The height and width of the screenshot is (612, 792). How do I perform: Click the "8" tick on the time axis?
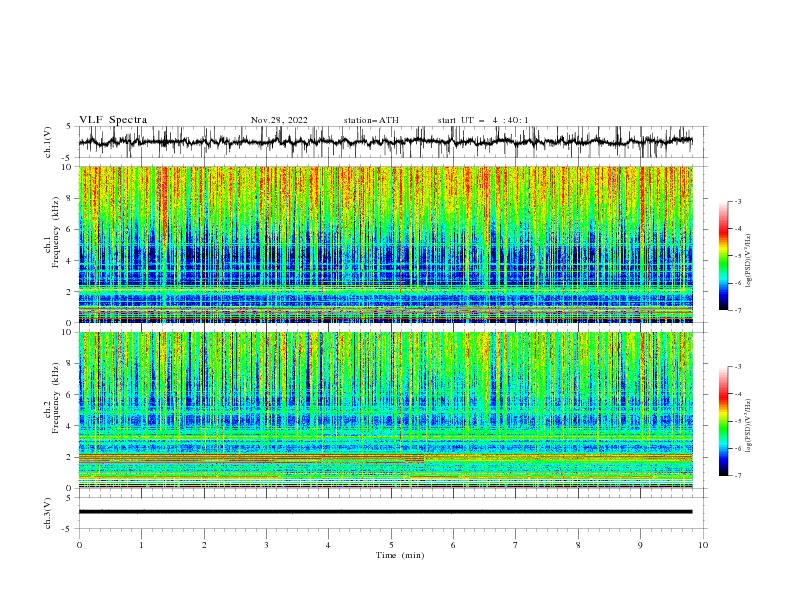tap(578, 545)
